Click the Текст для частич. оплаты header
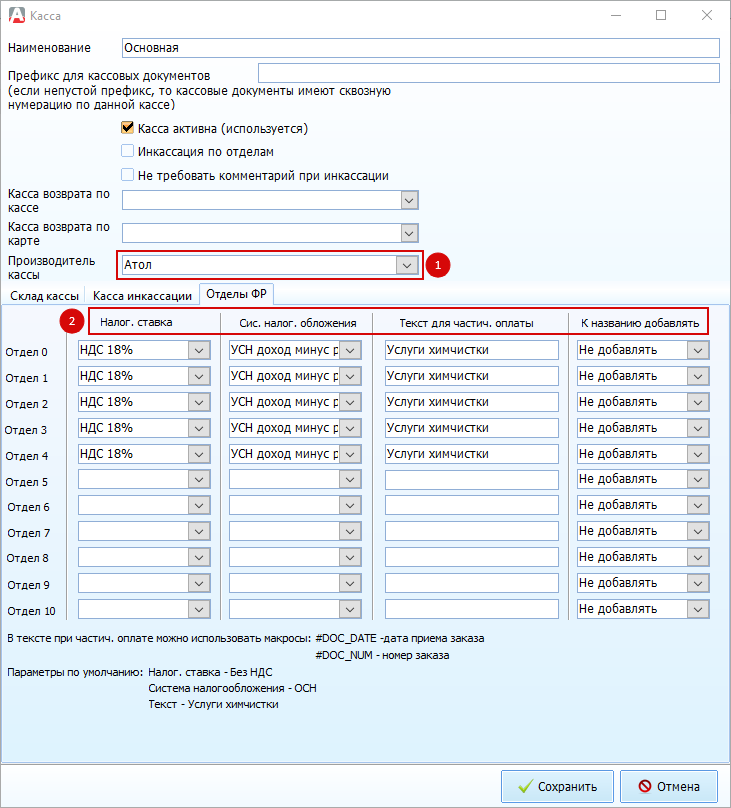Image resolution: width=731 pixels, height=808 pixels. coord(466,323)
